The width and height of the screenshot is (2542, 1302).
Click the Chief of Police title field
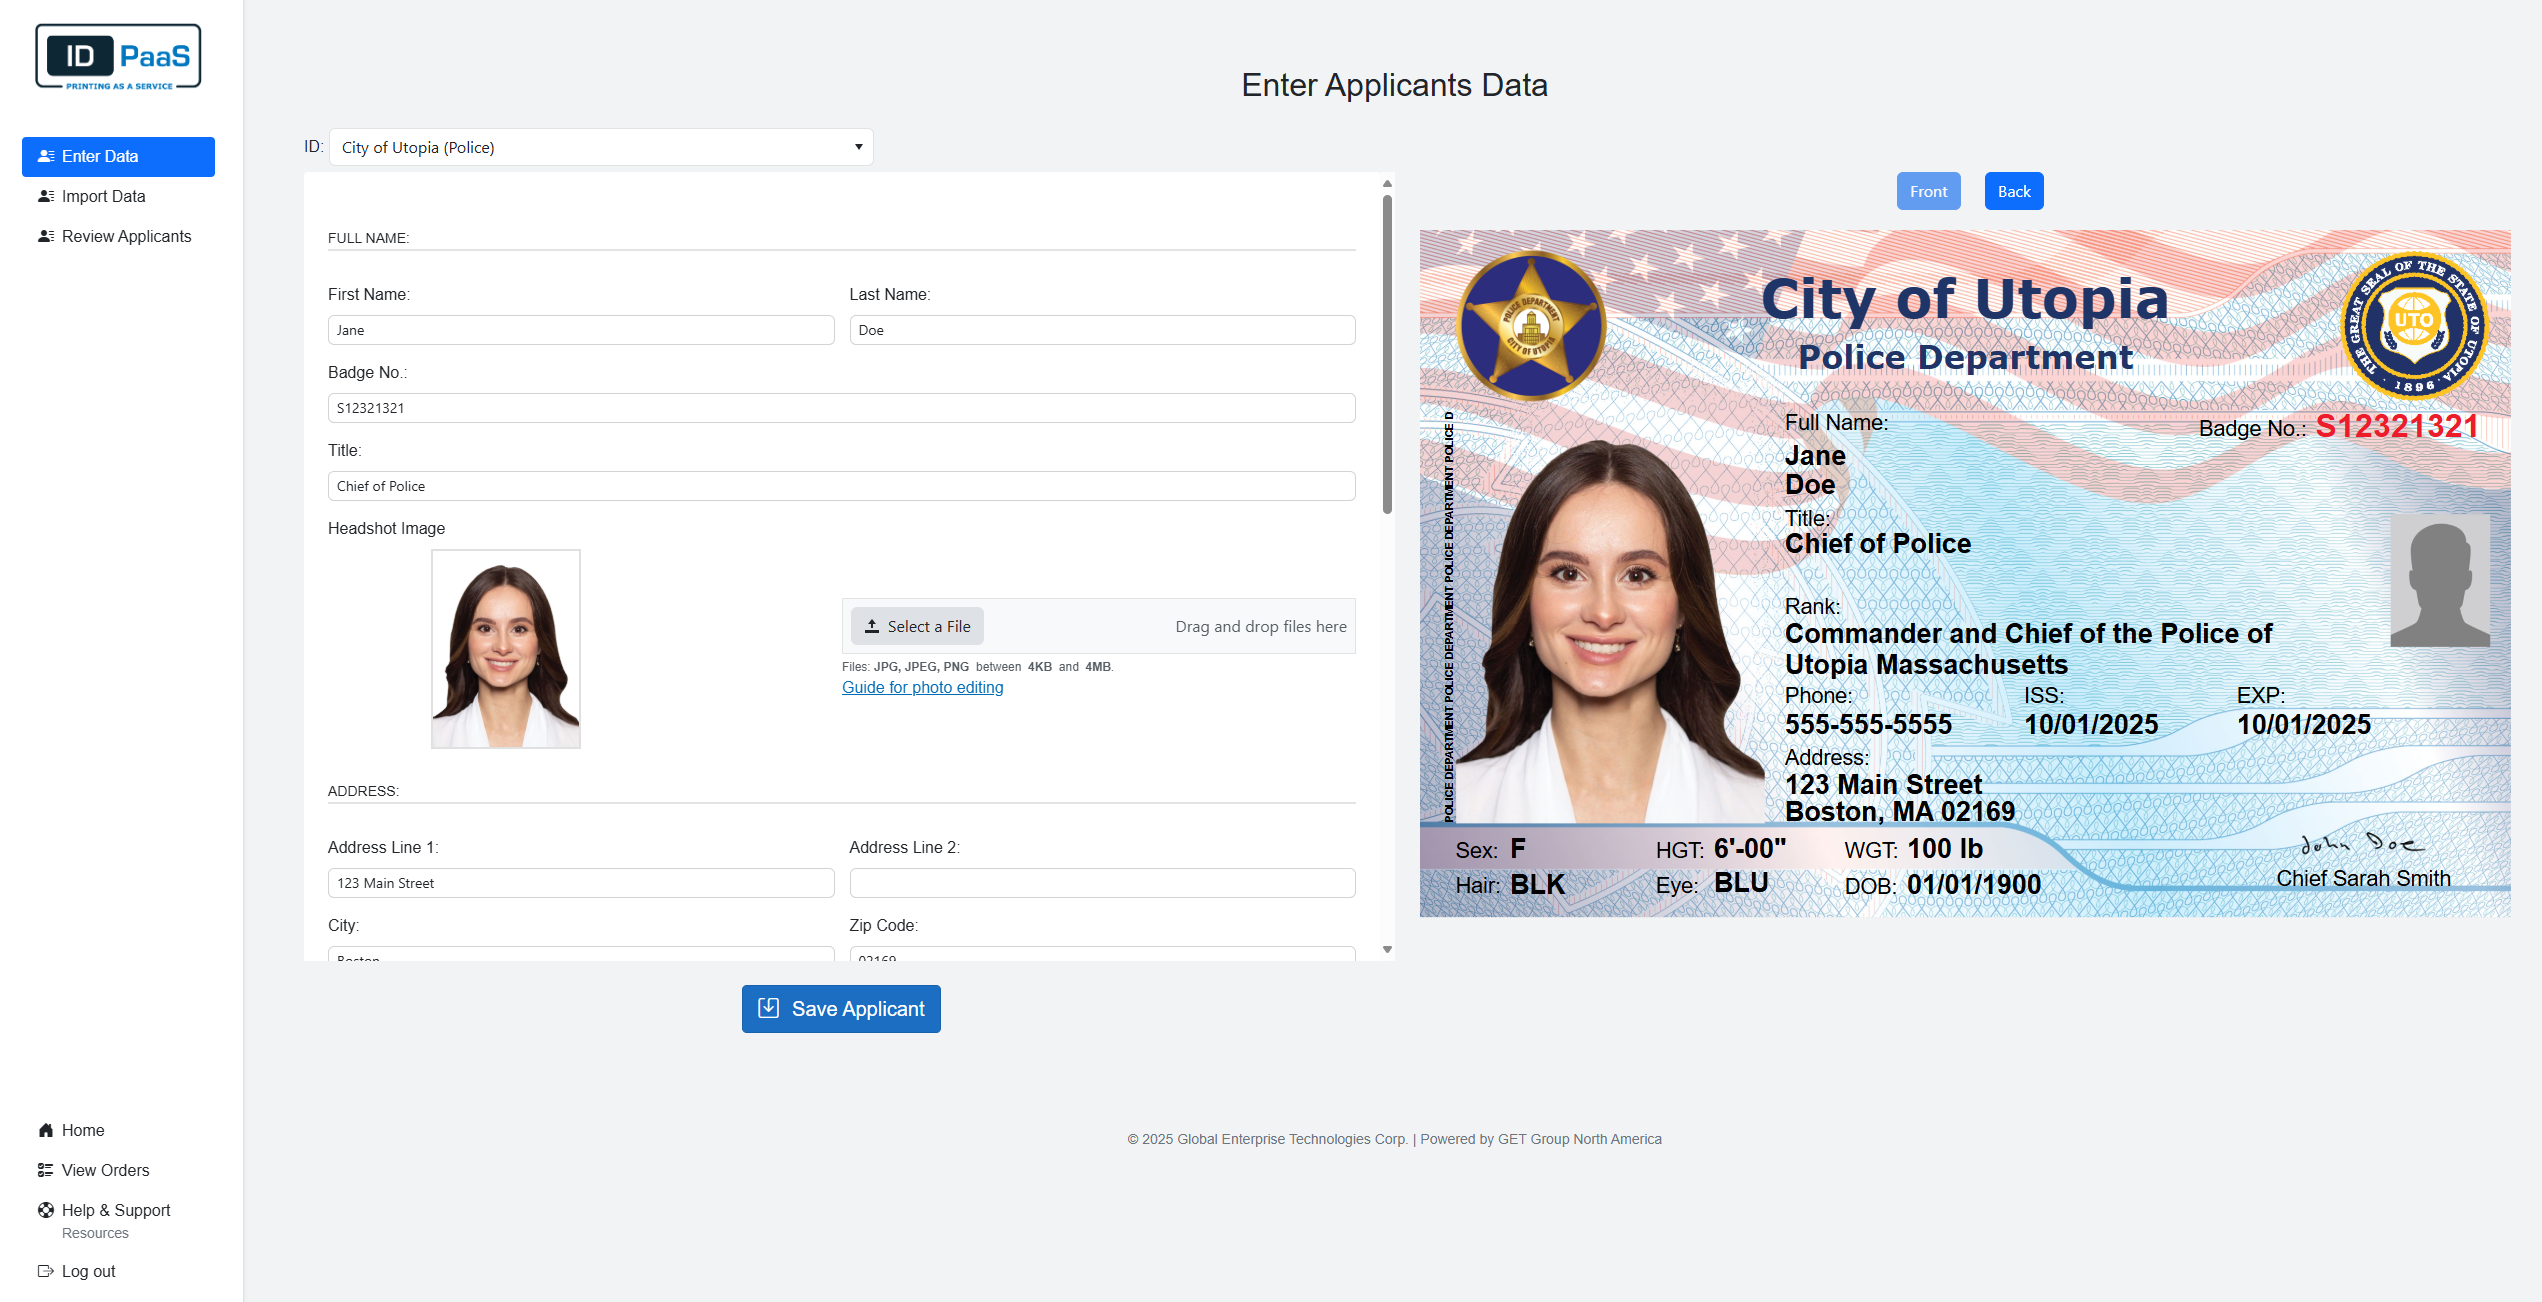click(x=841, y=486)
